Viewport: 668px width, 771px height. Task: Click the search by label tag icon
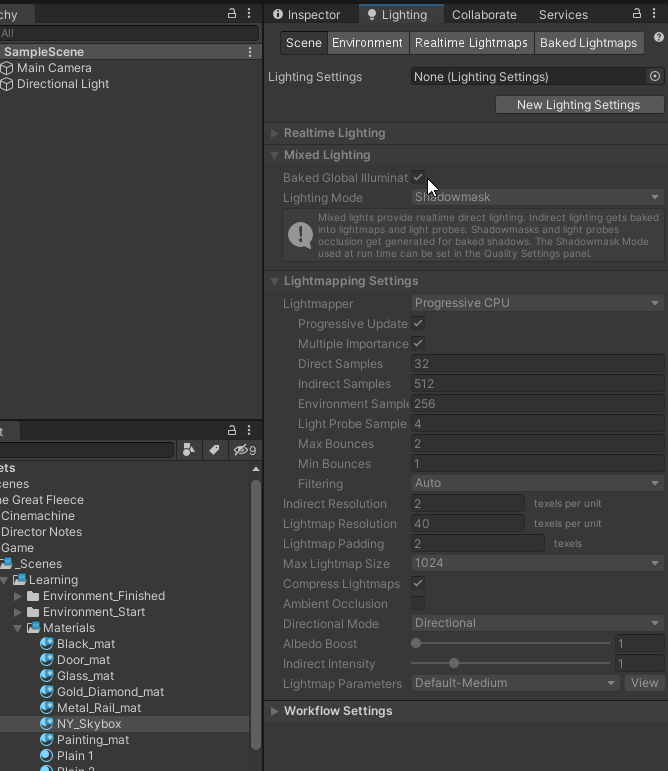click(214, 450)
